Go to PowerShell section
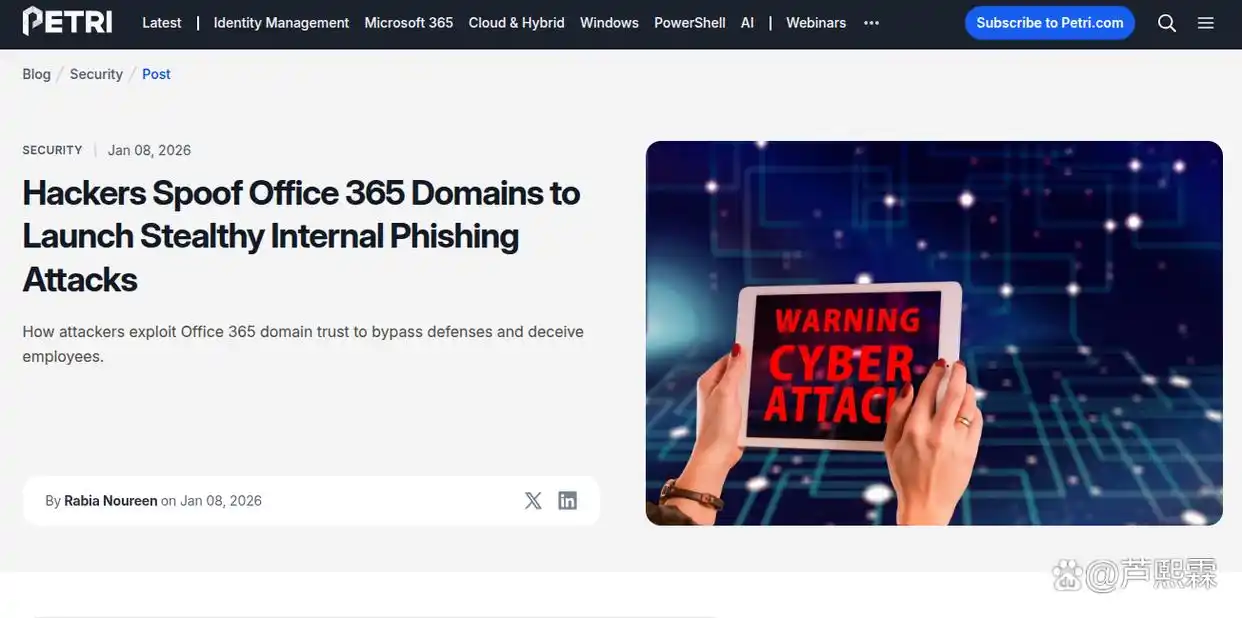The height and width of the screenshot is (618, 1242). (690, 23)
